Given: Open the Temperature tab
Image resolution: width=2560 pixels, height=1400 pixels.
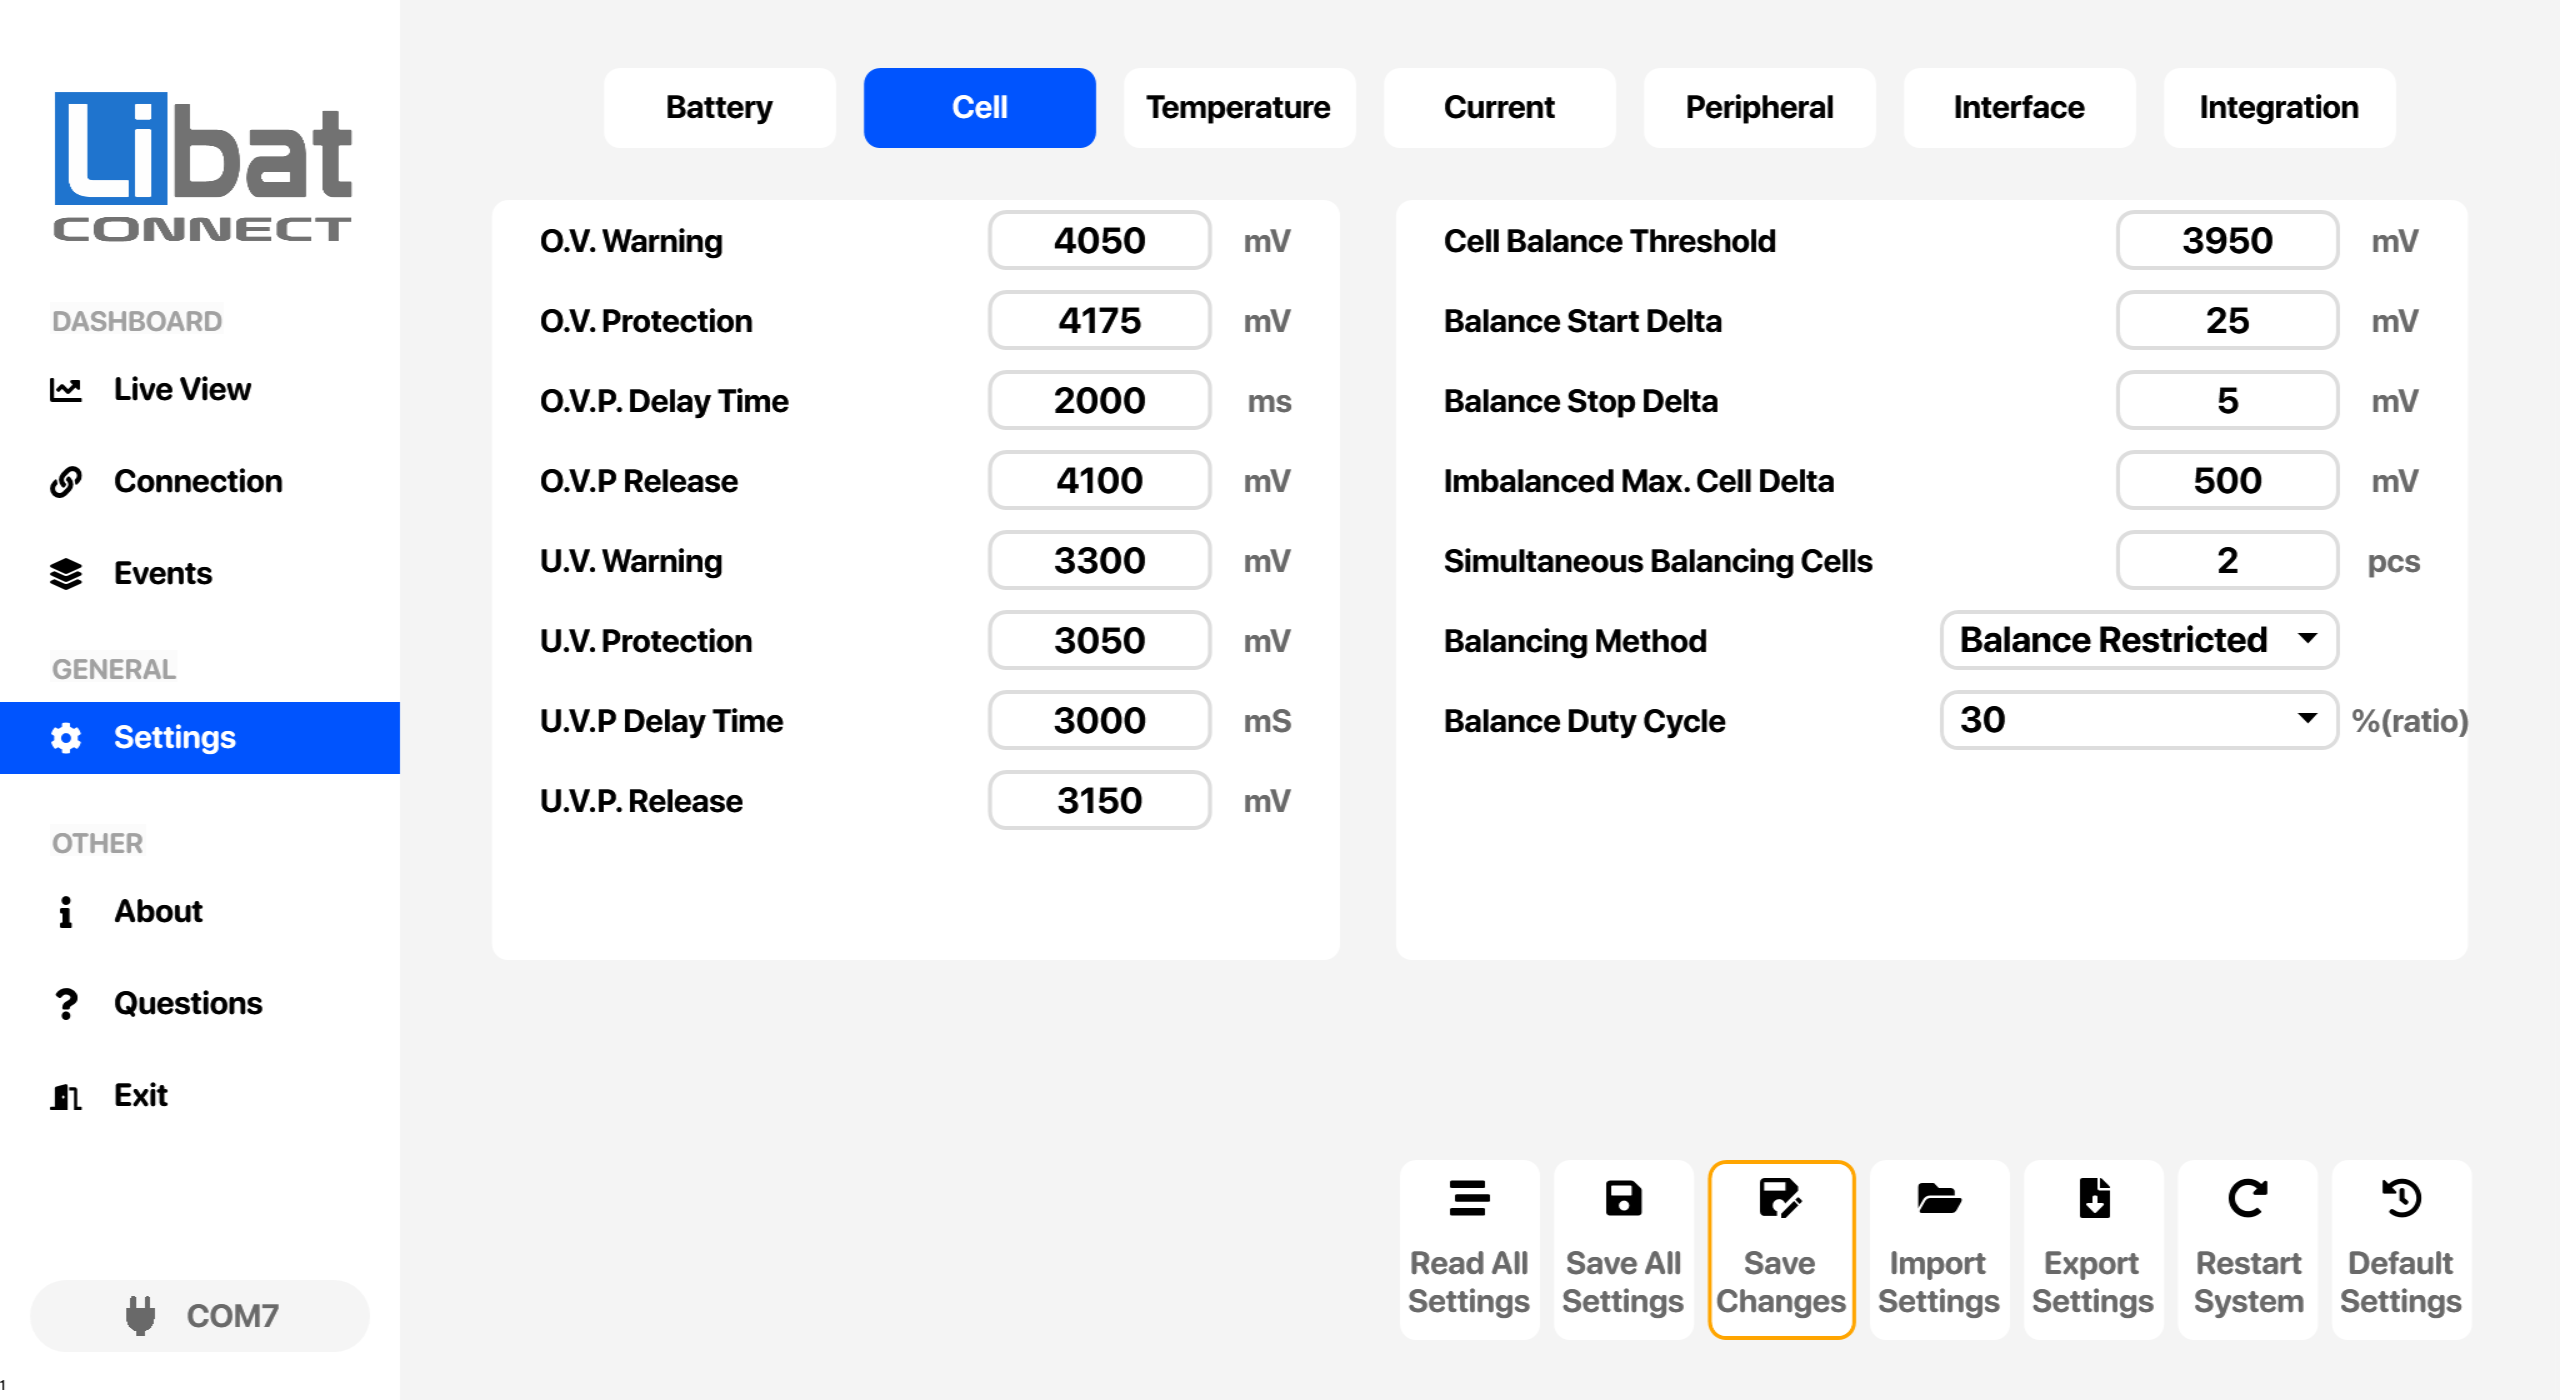Looking at the screenshot, I should click(1239, 108).
